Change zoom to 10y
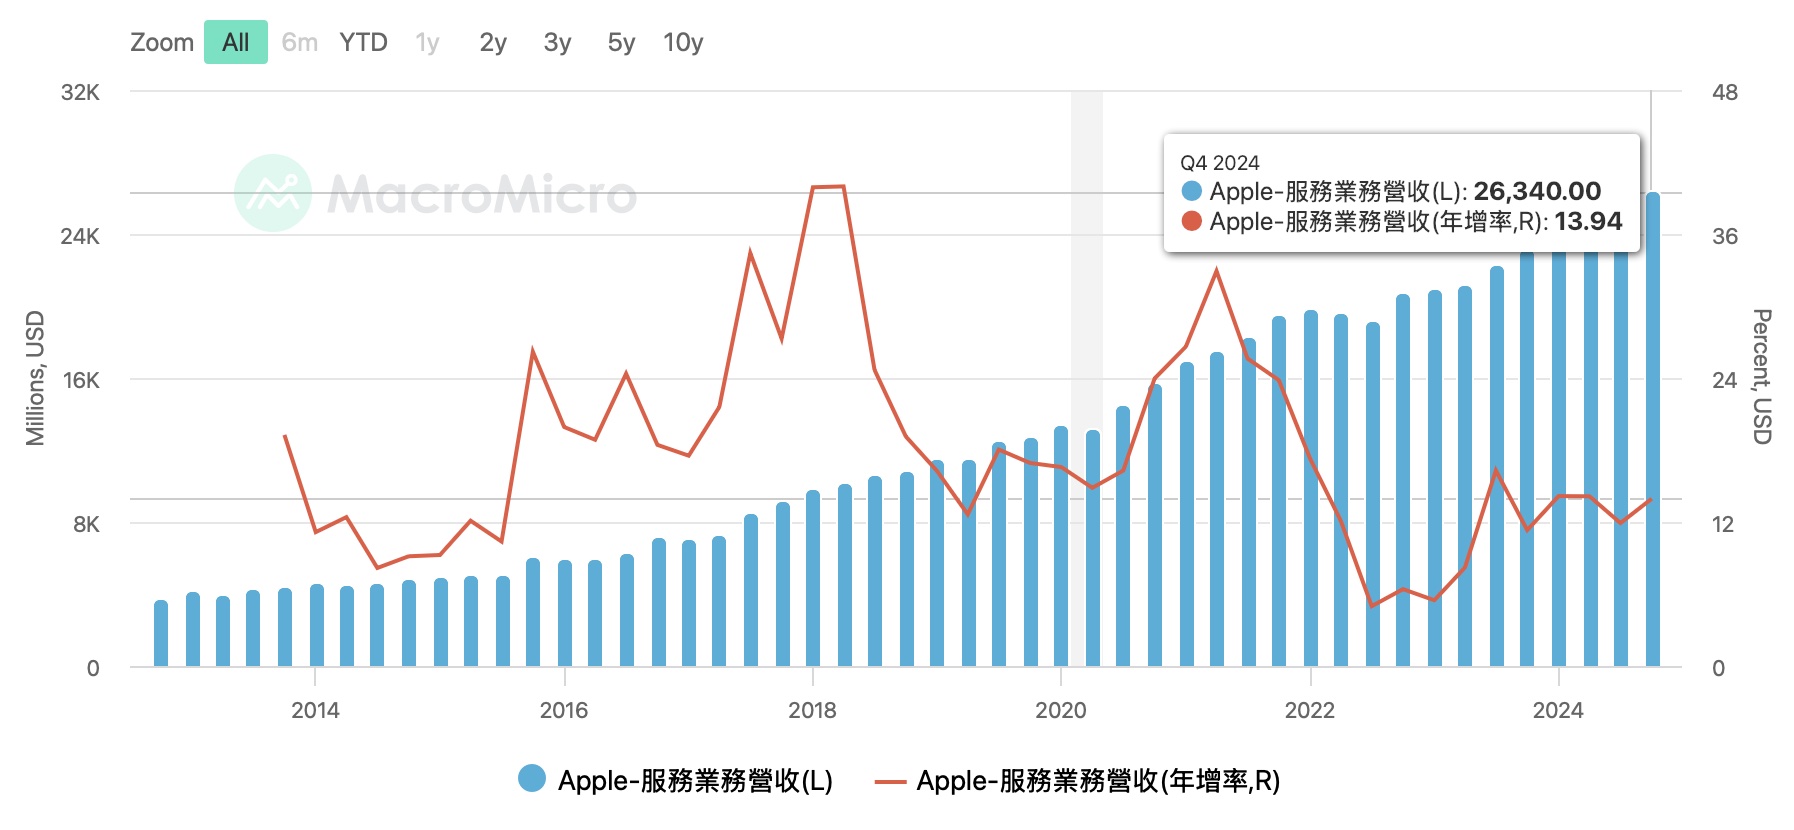Viewport: 1794px width, 830px height. (683, 42)
